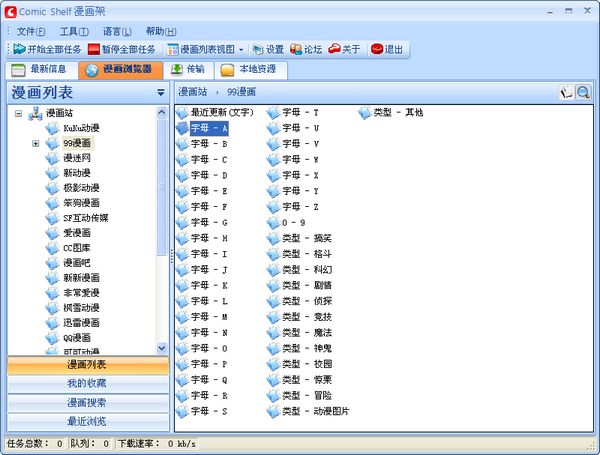The width and height of the screenshot is (600, 455).
Task: Select QQ漫画 in the site tree
Action: [77, 338]
